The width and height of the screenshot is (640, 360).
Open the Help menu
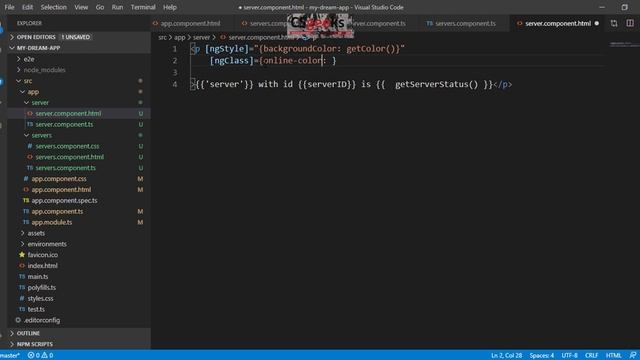coord(169,7)
